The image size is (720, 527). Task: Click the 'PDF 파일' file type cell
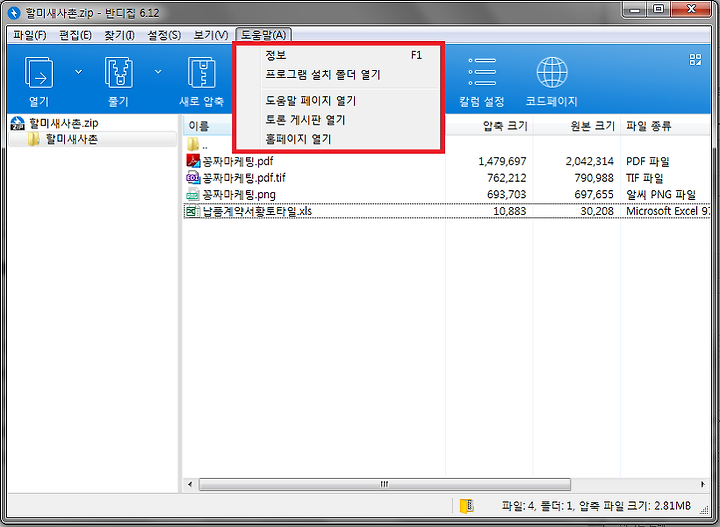tap(647, 161)
